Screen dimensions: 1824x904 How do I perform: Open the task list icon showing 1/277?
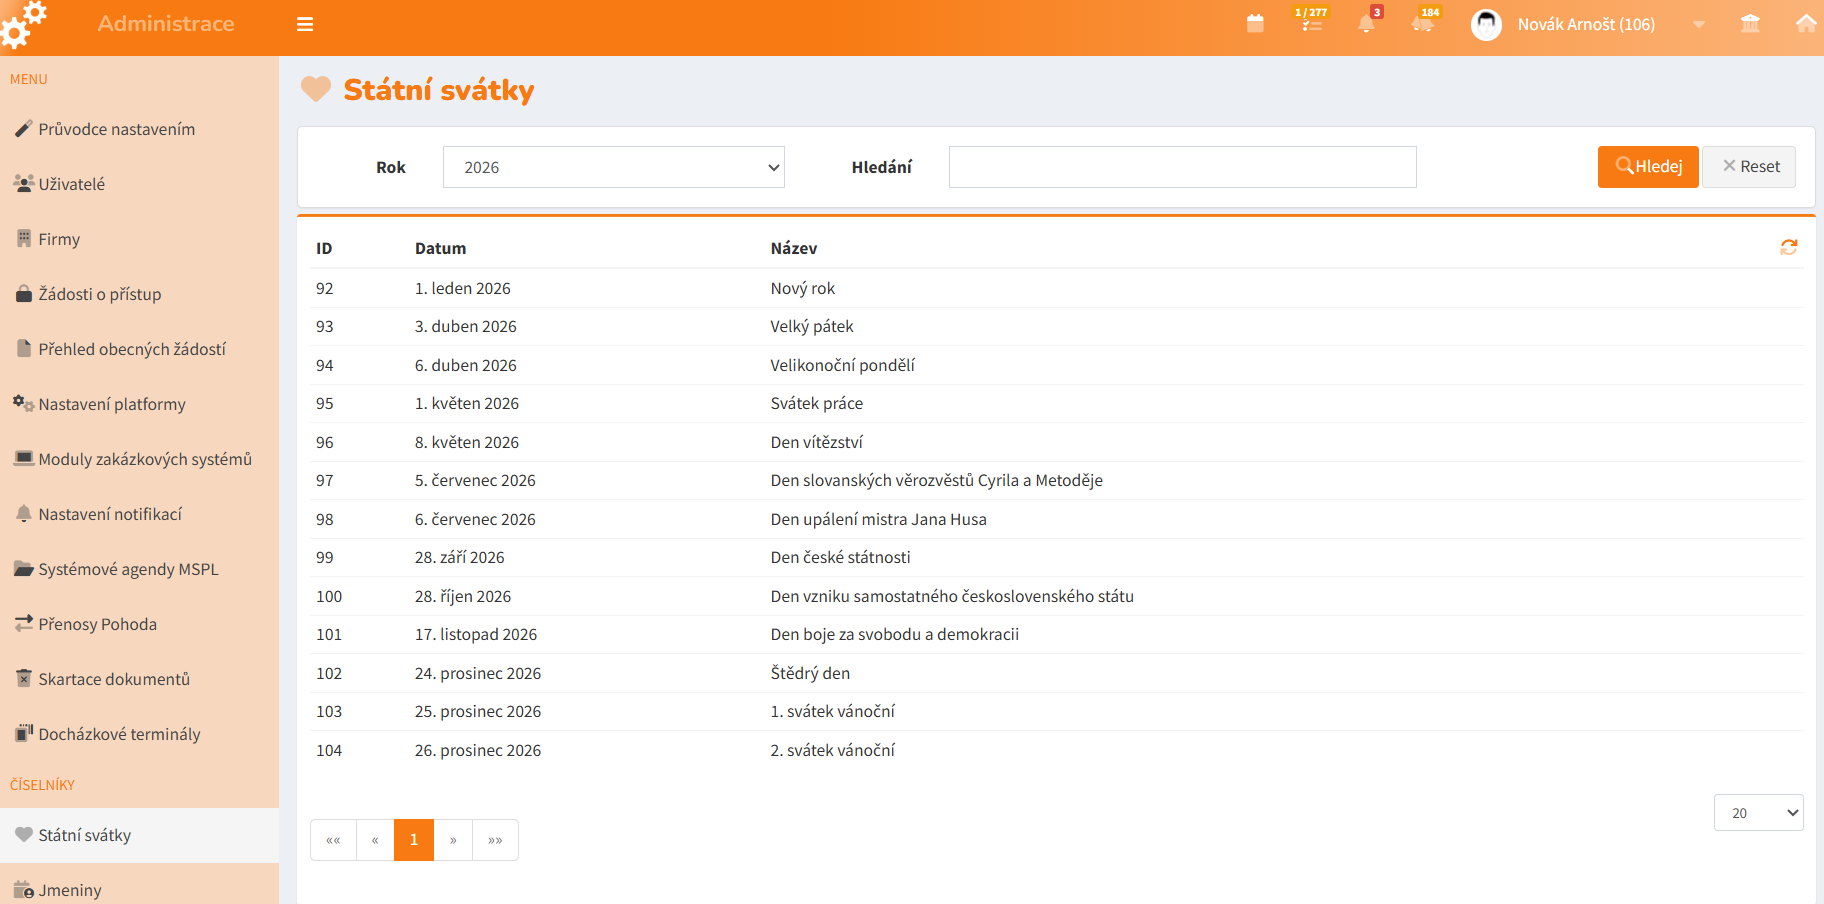[x=1312, y=22]
